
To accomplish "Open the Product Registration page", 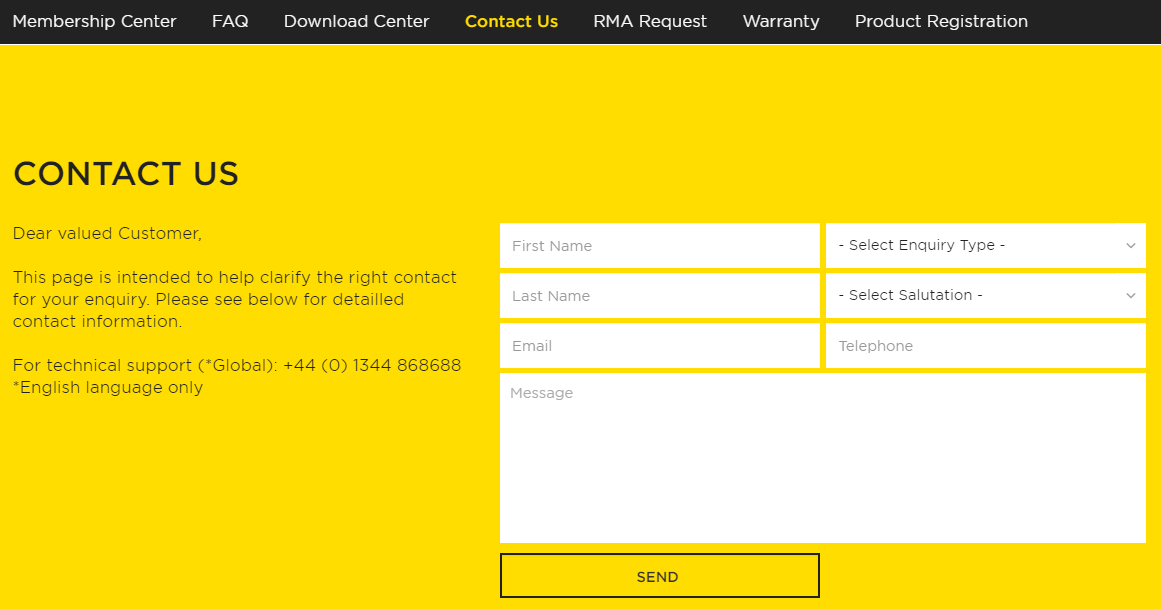I will (x=941, y=21).
